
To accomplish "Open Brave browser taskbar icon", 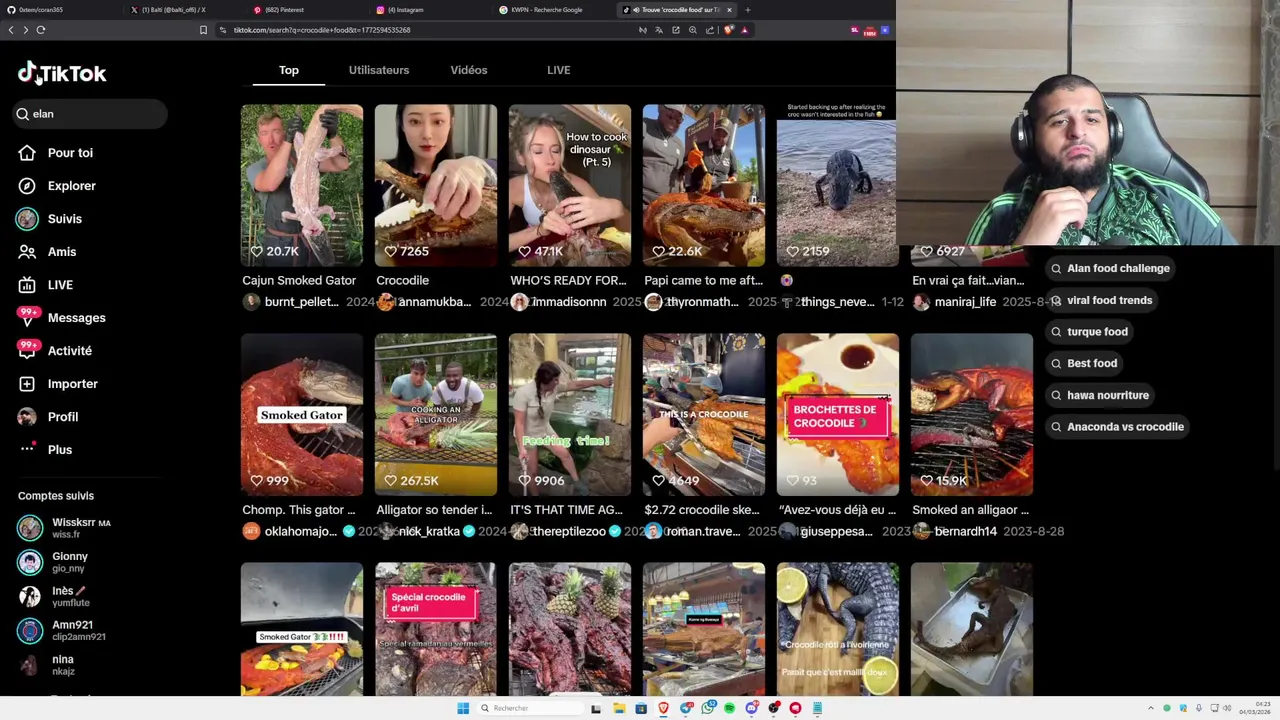I will point(663,708).
